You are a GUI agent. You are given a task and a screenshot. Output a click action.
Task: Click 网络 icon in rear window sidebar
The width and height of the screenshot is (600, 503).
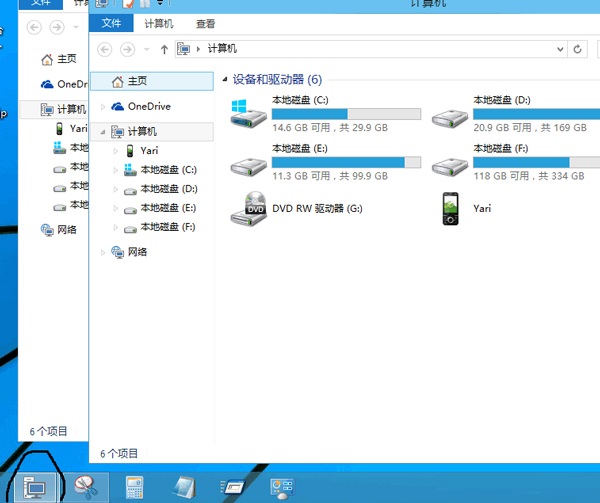[47, 230]
